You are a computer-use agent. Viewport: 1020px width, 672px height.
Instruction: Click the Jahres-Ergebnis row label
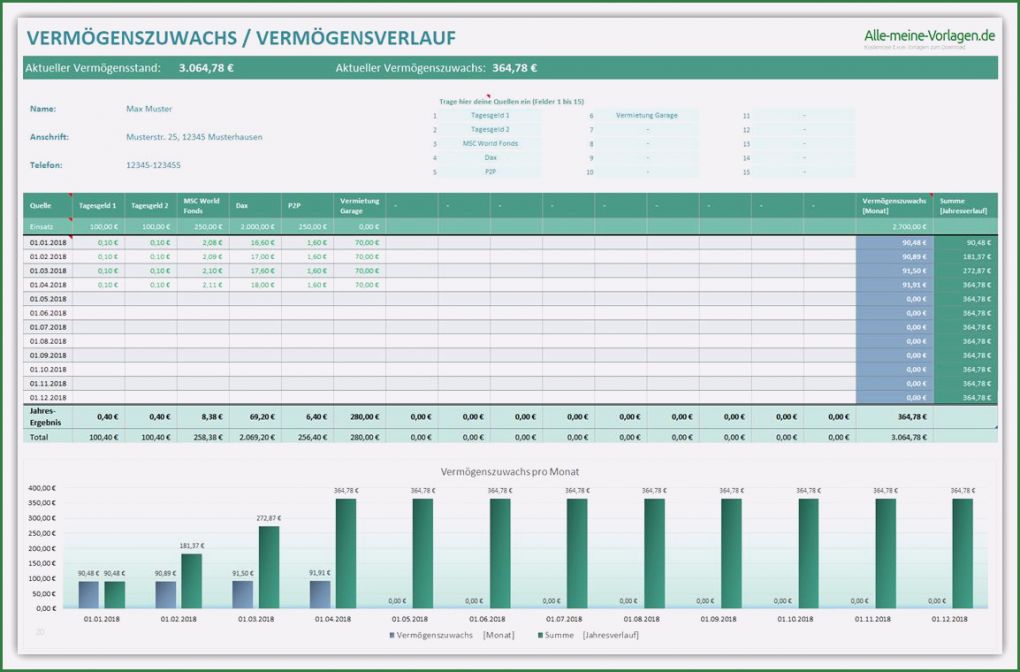[47, 415]
